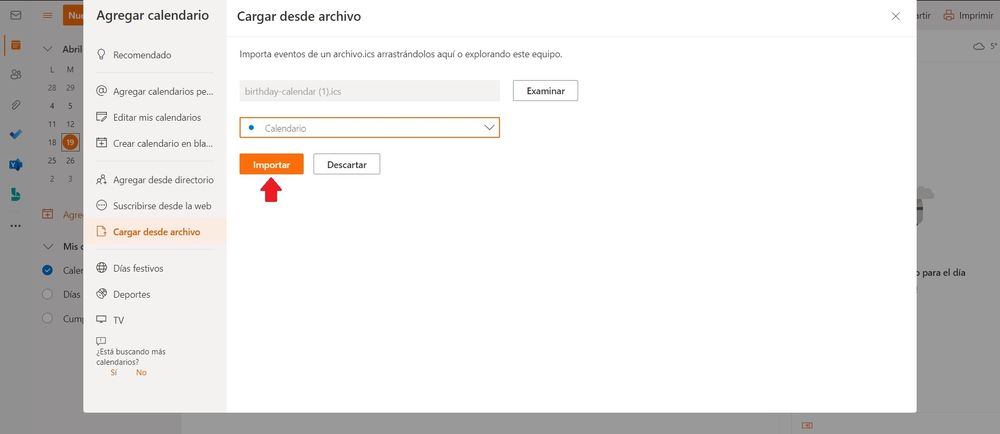Click the cloud weather icon
Image resolution: width=1000 pixels, height=434 pixels.
tap(979, 47)
